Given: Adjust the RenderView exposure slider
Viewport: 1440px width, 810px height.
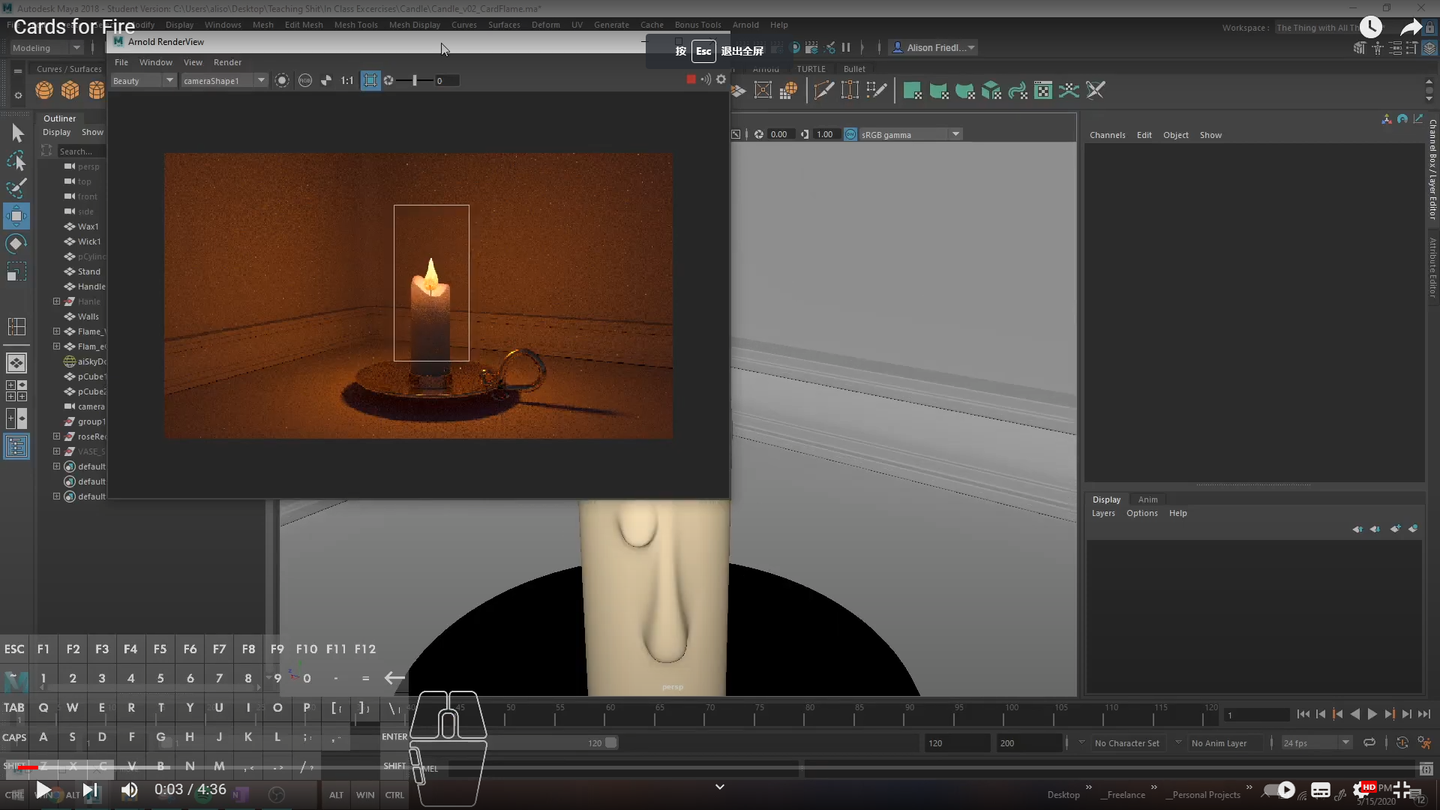Looking at the screenshot, I should 414,81.
